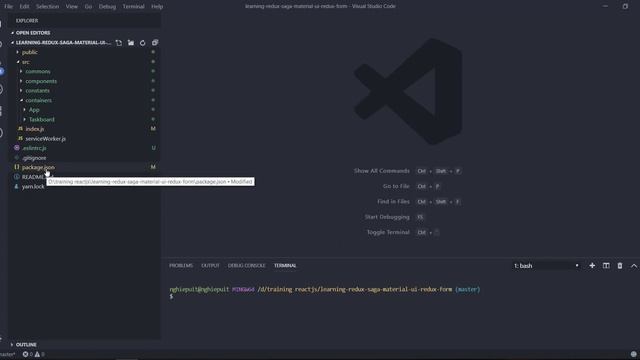The height and width of the screenshot is (360, 640).
Task: Open package.json file
Action: 38,167
